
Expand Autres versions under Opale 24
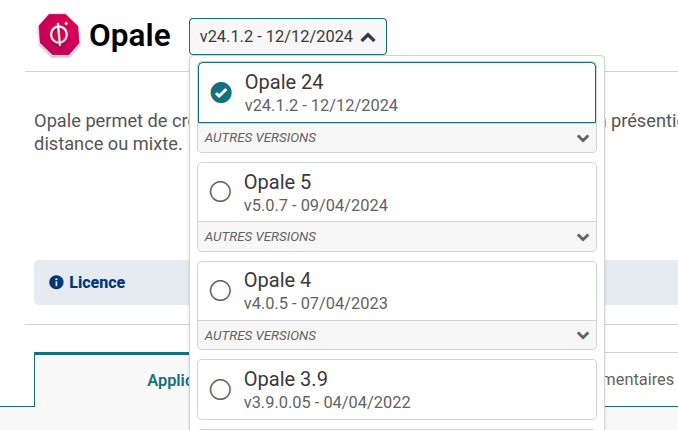point(397,138)
